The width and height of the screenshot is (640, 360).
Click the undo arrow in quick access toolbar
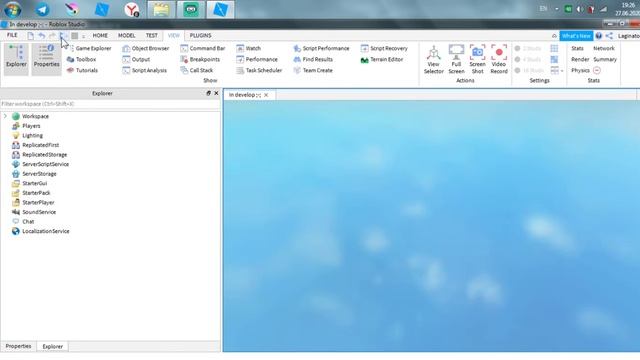click(x=42, y=36)
